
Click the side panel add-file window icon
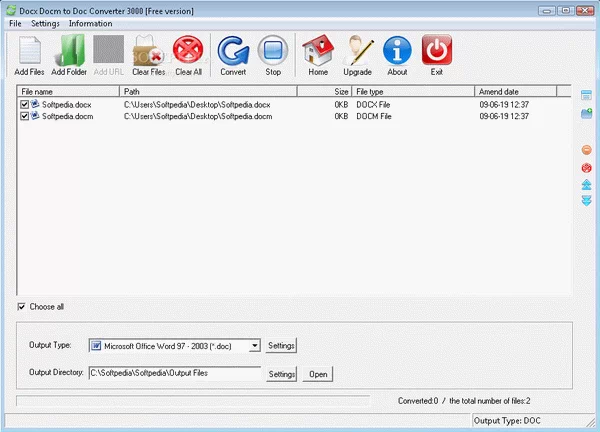coord(586,95)
